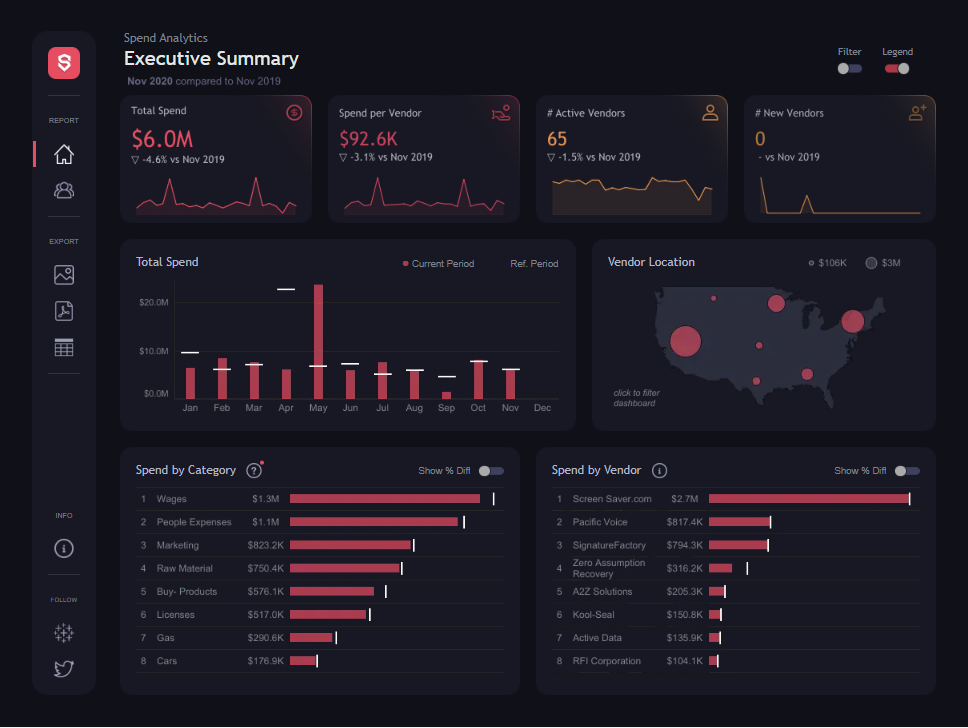Viewport: 968px width, 728px height.
Task: Enable the Filter toggle switch
Action: (849, 69)
